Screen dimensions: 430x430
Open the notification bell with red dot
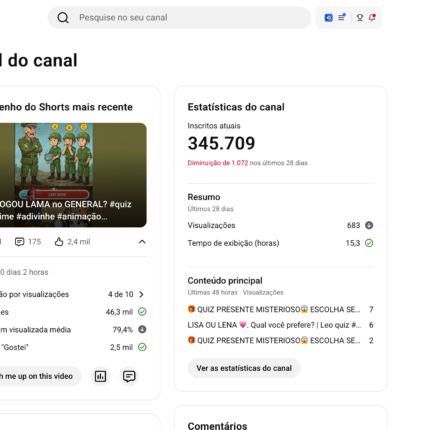click(372, 17)
